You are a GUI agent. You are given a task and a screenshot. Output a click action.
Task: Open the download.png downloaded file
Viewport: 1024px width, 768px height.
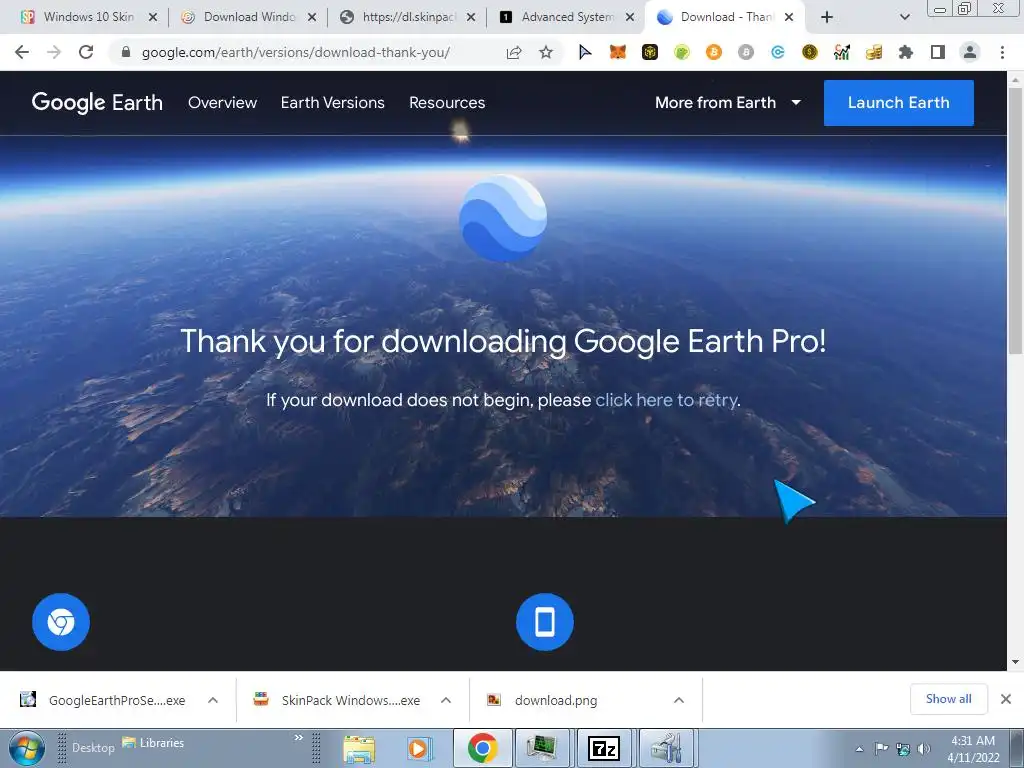[x=543, y=700]
